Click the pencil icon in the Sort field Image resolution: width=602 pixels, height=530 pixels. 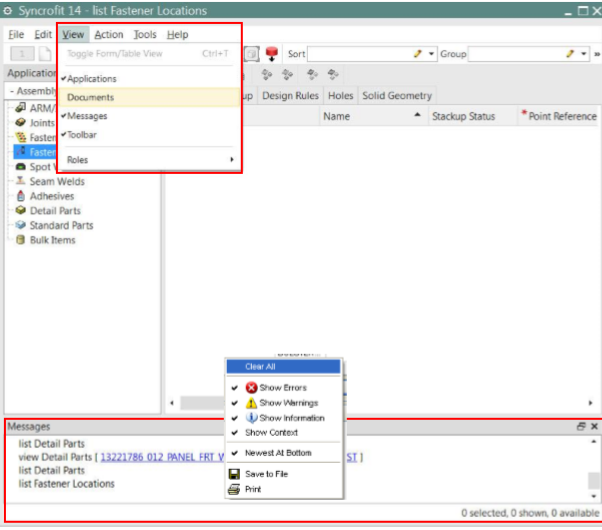click(x=417, y=54)
